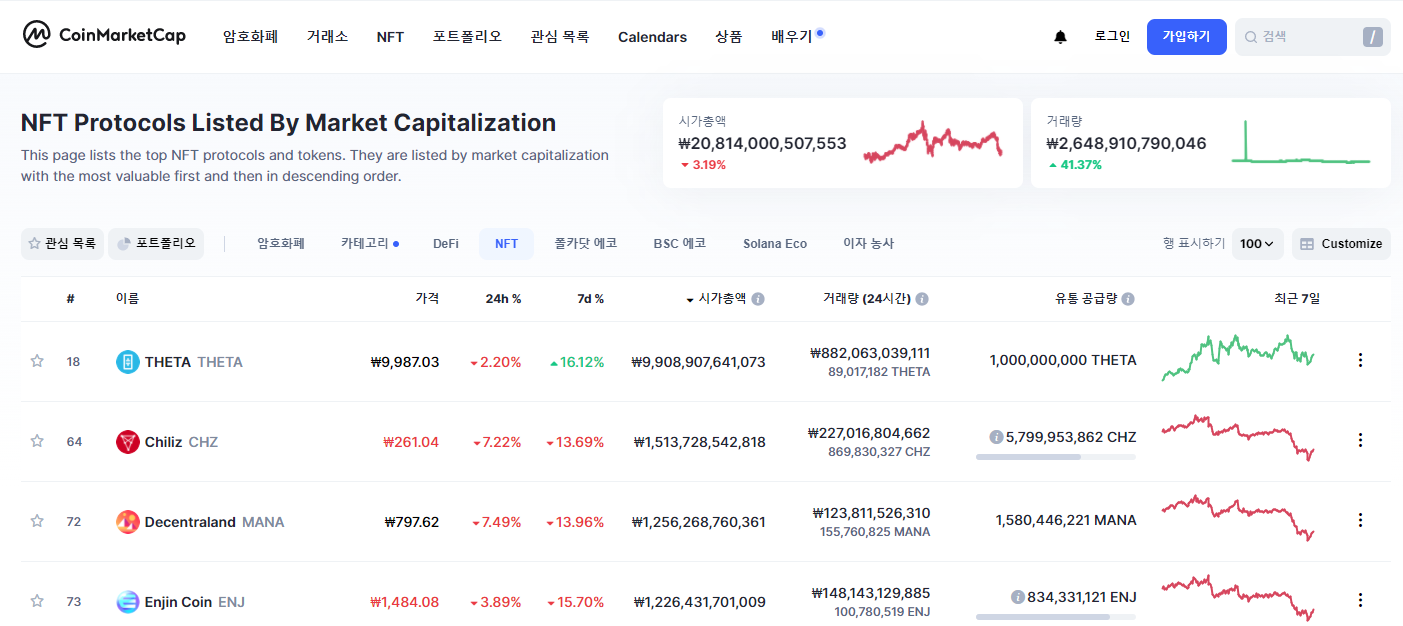Click the 시가총액 column info icon

[758, 299]
